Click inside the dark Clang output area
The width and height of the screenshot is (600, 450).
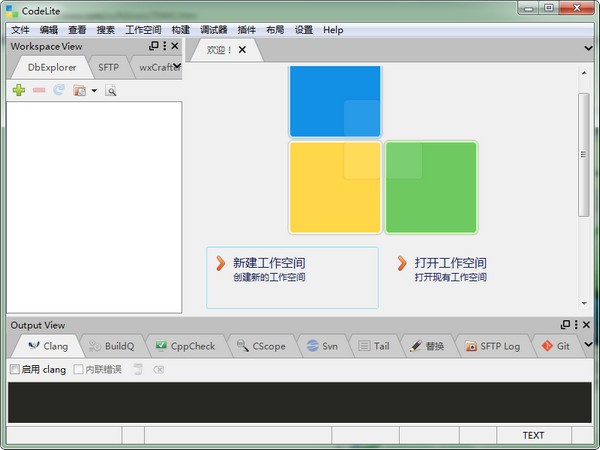tap(300, 403)
